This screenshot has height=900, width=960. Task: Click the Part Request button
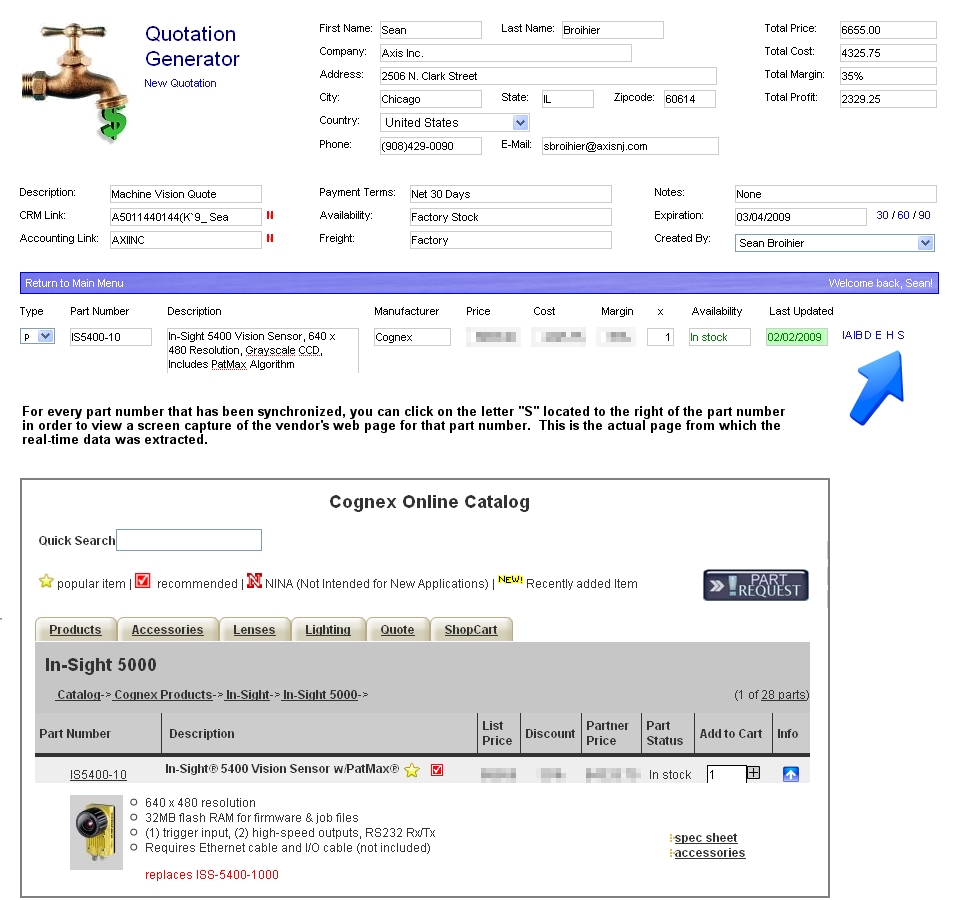(x=756, y=585)
